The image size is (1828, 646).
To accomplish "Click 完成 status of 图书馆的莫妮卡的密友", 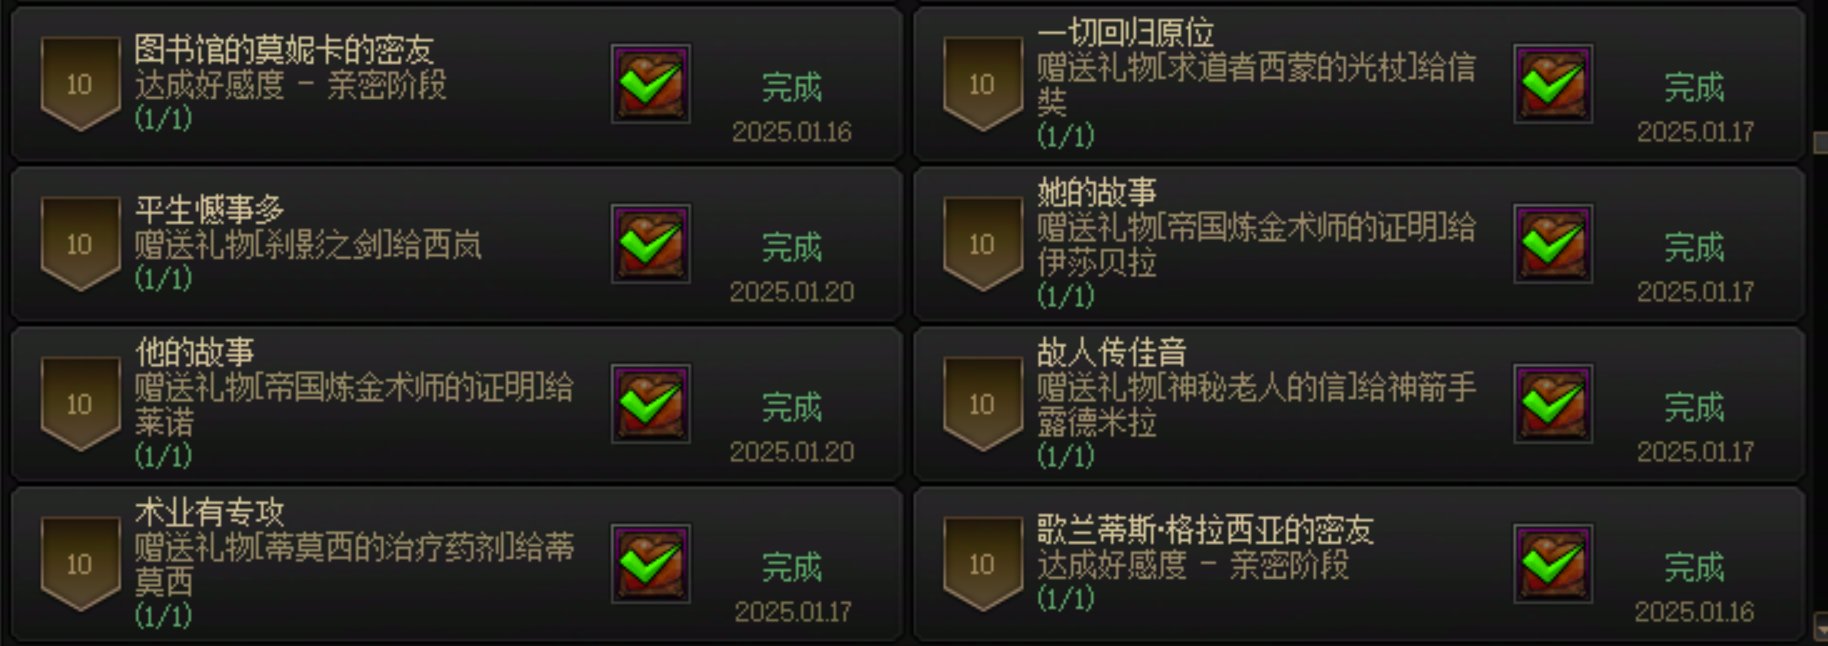I will (792, 87).
